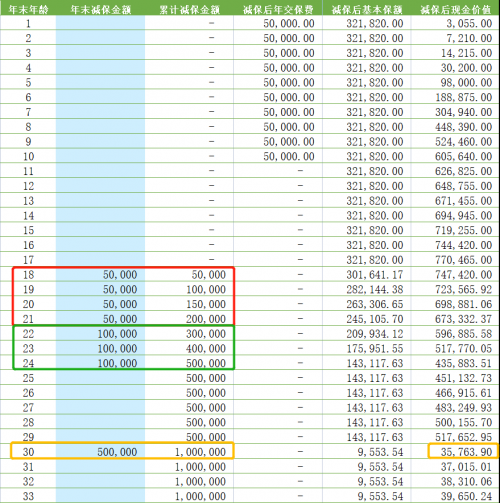
Task: Select the 年末减保金额 column header
Action: point(100,9)
